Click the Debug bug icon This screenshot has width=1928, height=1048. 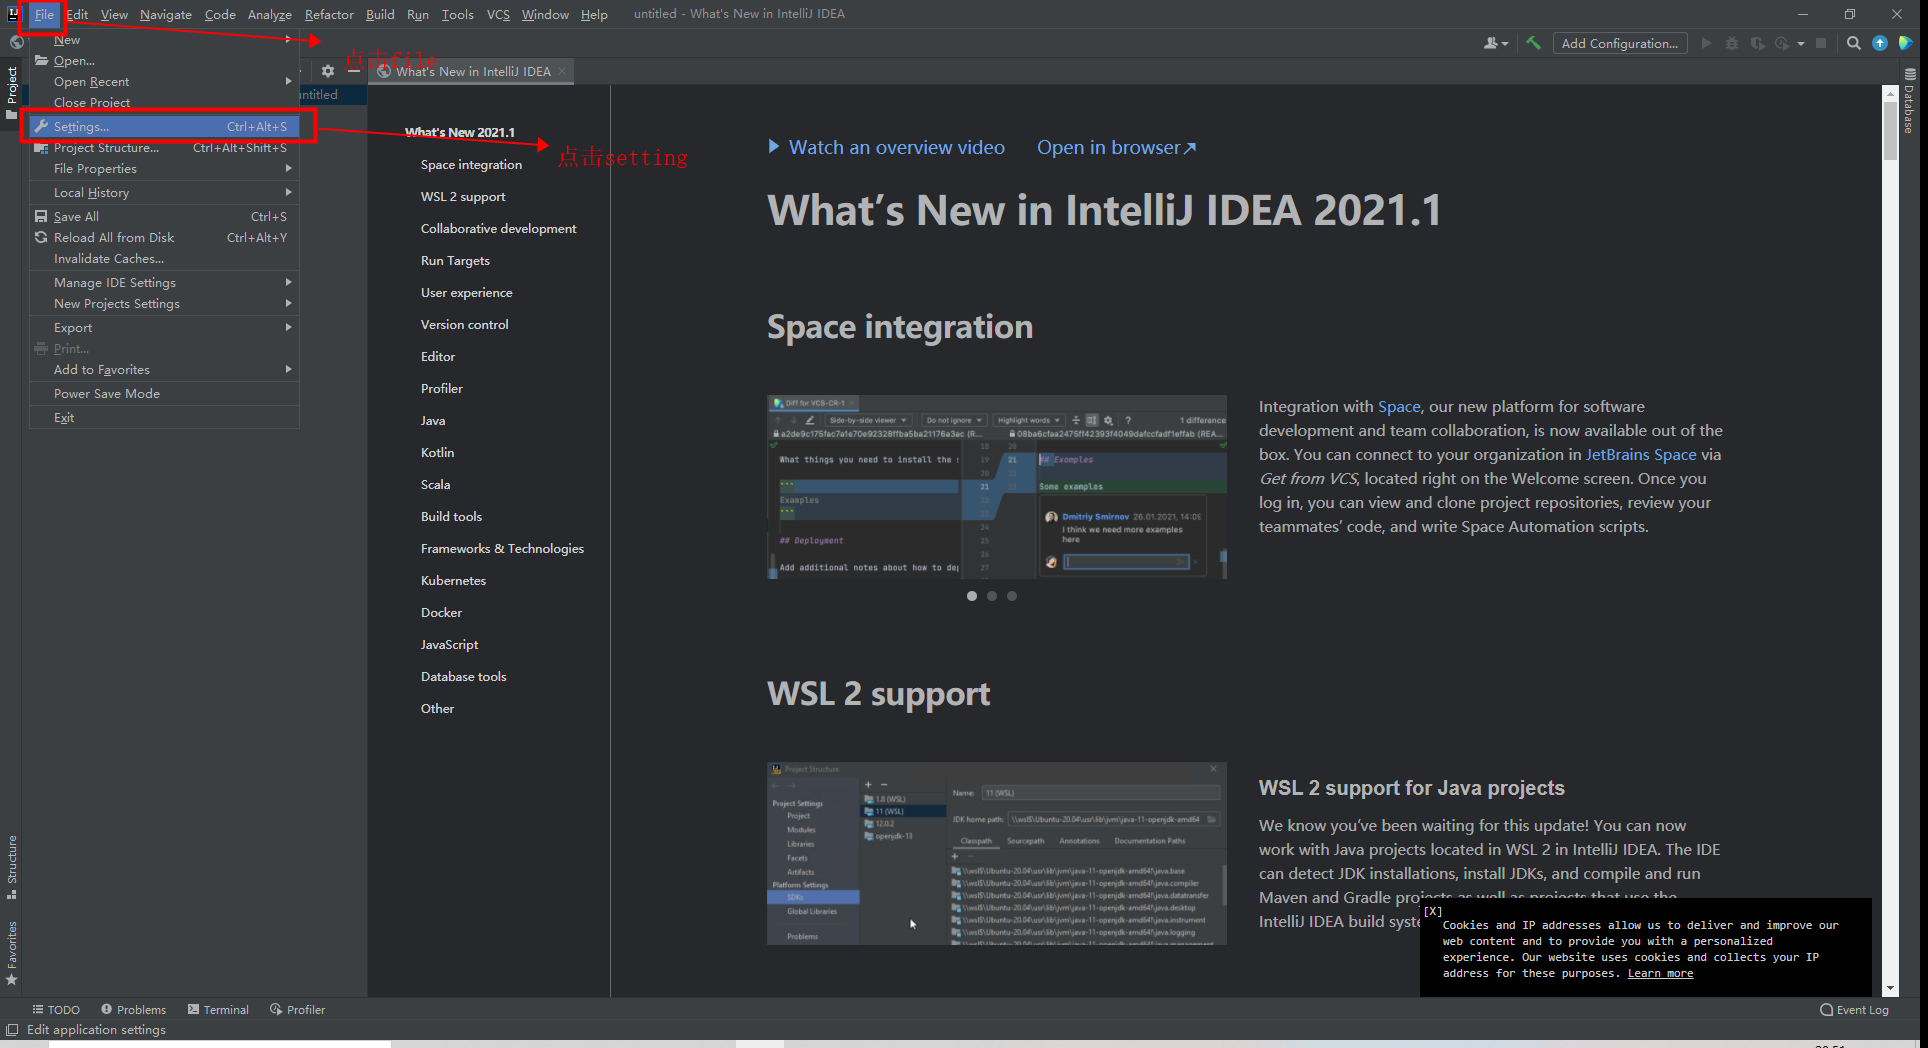pyautogui.click(x=1732, y=43)
